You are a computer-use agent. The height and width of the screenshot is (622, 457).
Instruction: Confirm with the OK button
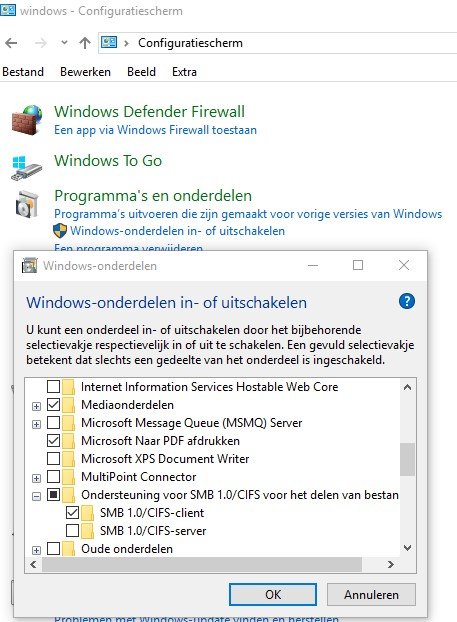point(273,594)
